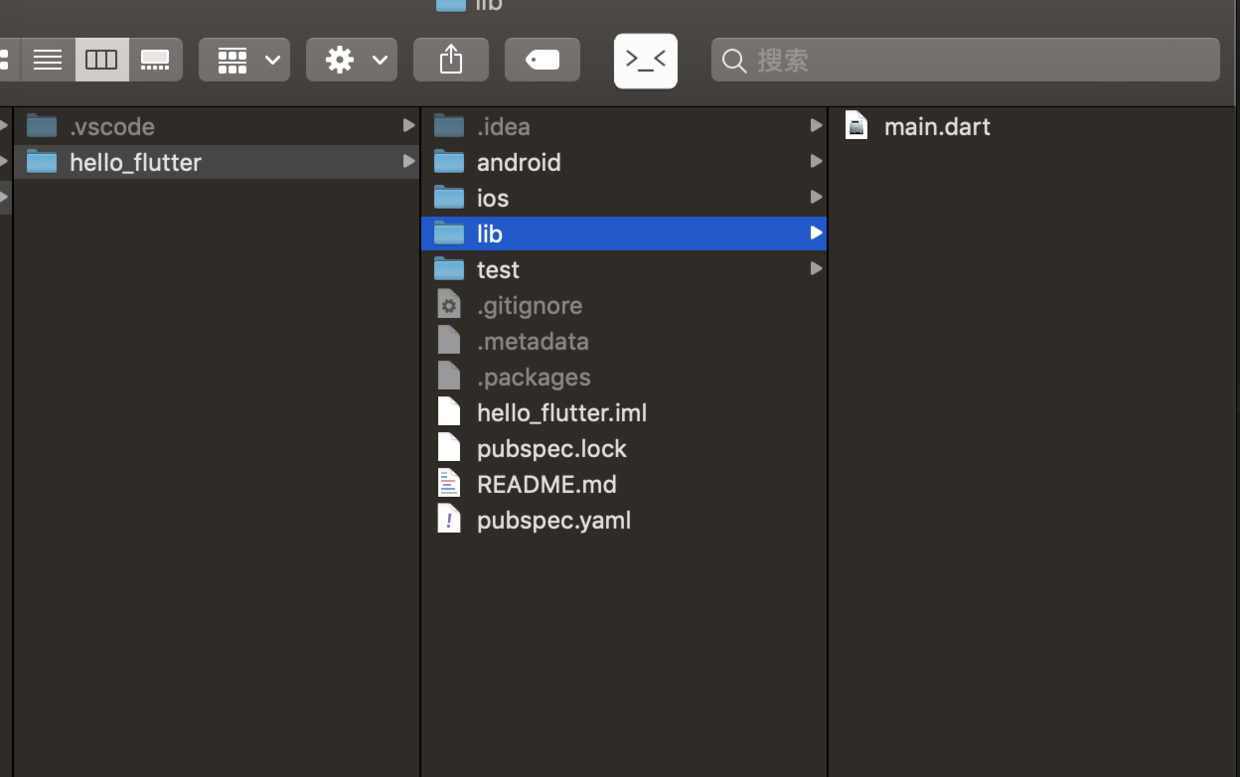This screenshot has width=1240, height=777.
Task: Click the Edit Tags toolbar button
Action: (542, 60)
